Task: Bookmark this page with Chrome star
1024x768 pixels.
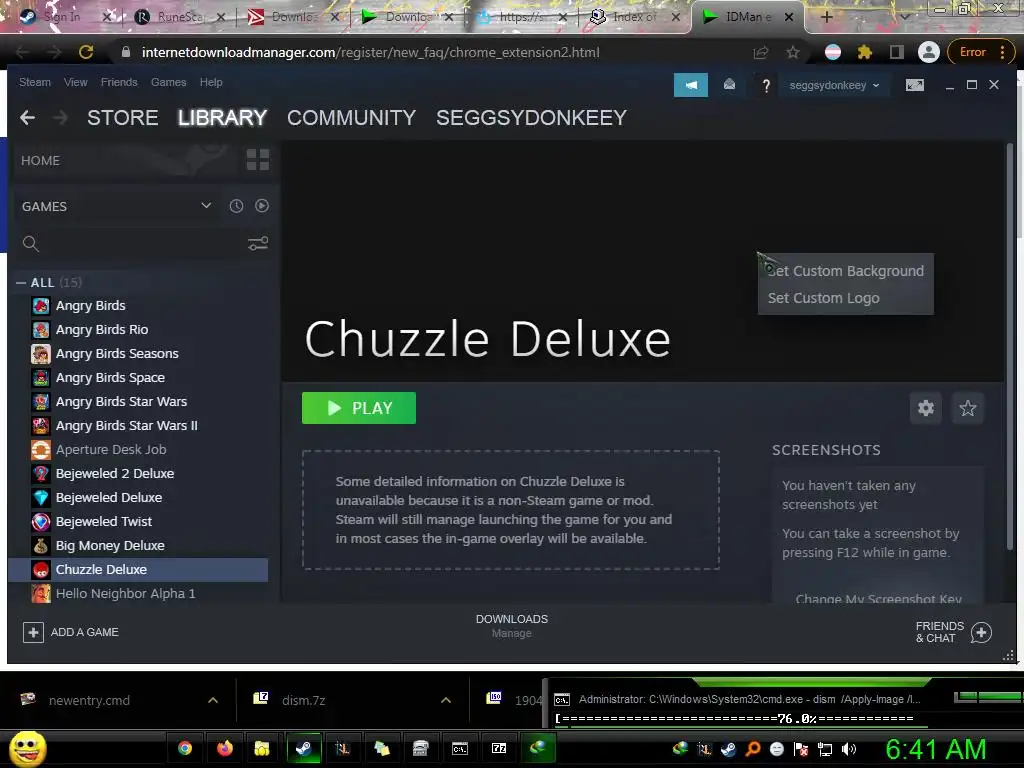Action: pyautogui.click(x=793, y=52)
